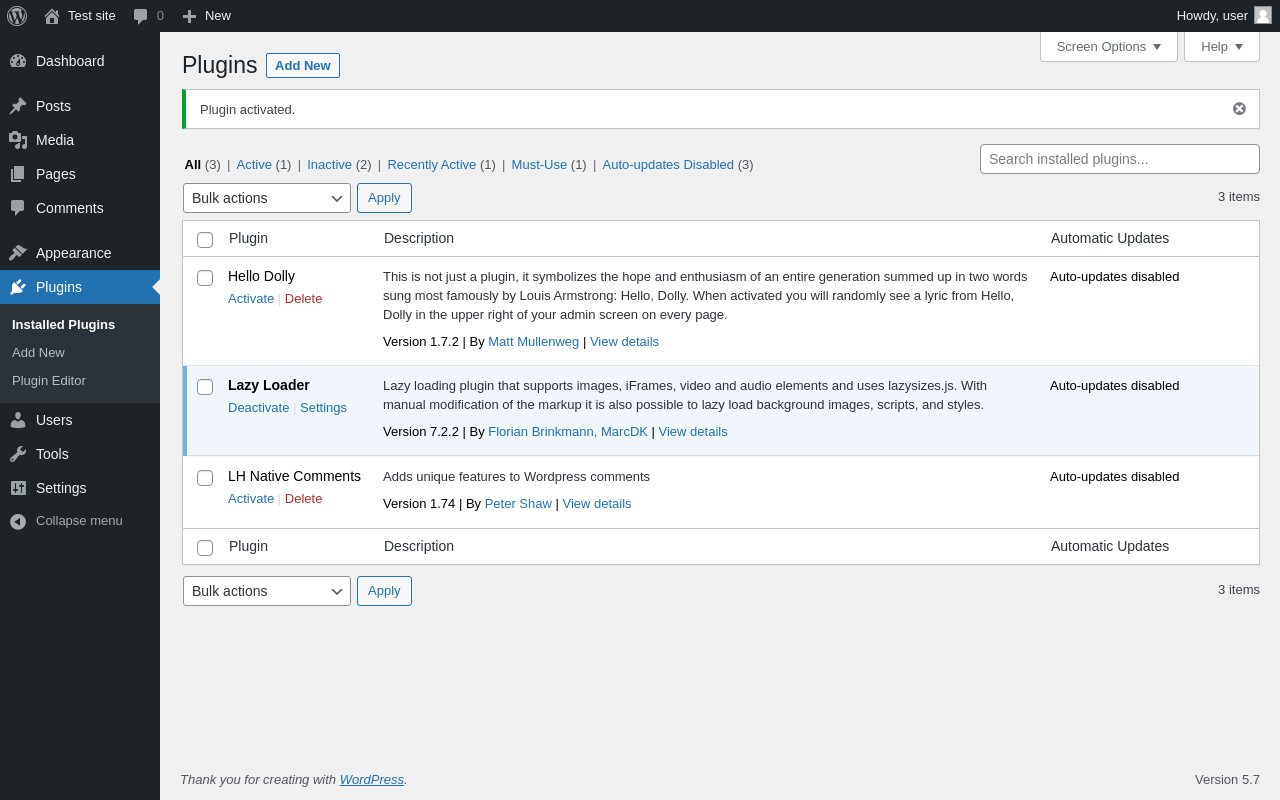
Task: Dismiss the Plugin activated notice
Action: coord(1239,109)
